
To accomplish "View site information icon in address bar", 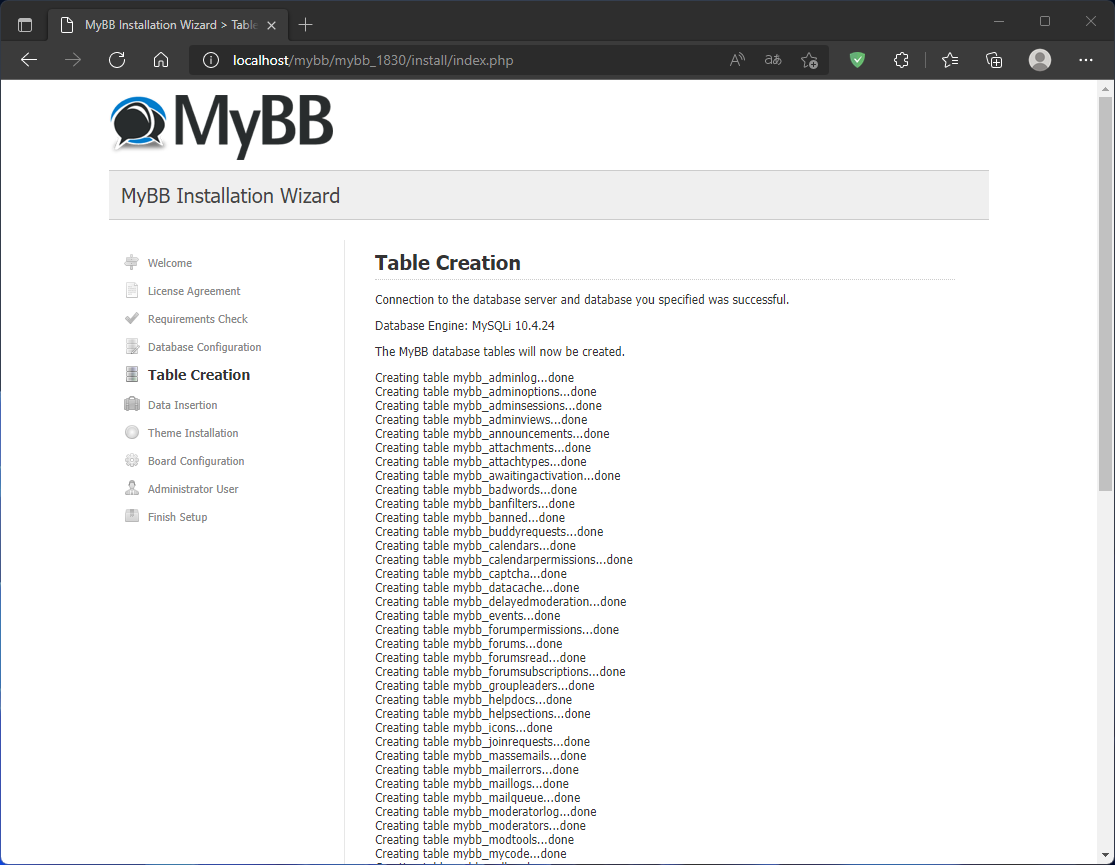I will click(x=210, y=60).
